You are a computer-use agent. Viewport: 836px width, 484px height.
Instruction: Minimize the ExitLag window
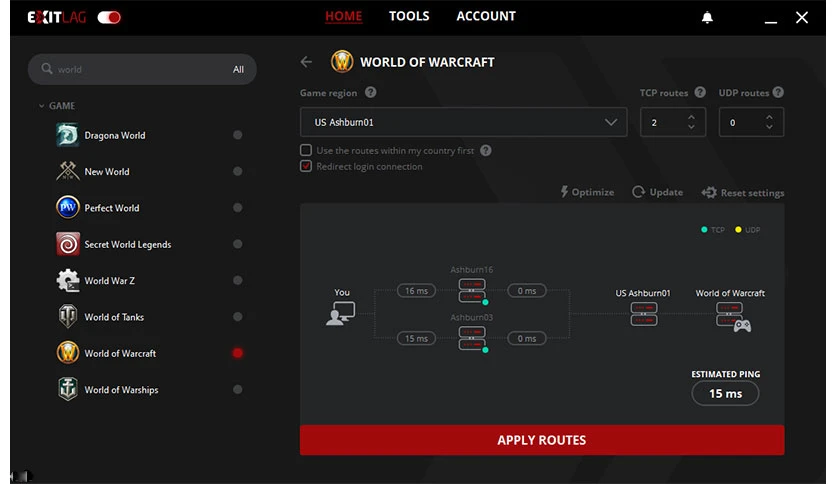770,20
